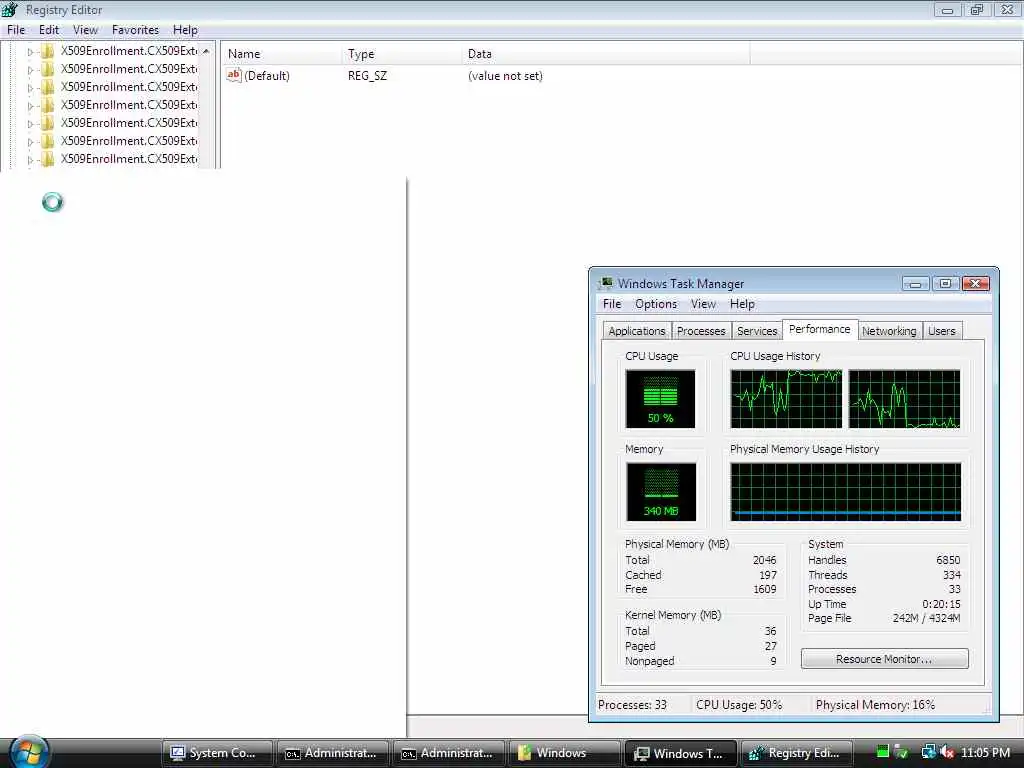Open Help menu in Task Manager

[x=742, y=304]
